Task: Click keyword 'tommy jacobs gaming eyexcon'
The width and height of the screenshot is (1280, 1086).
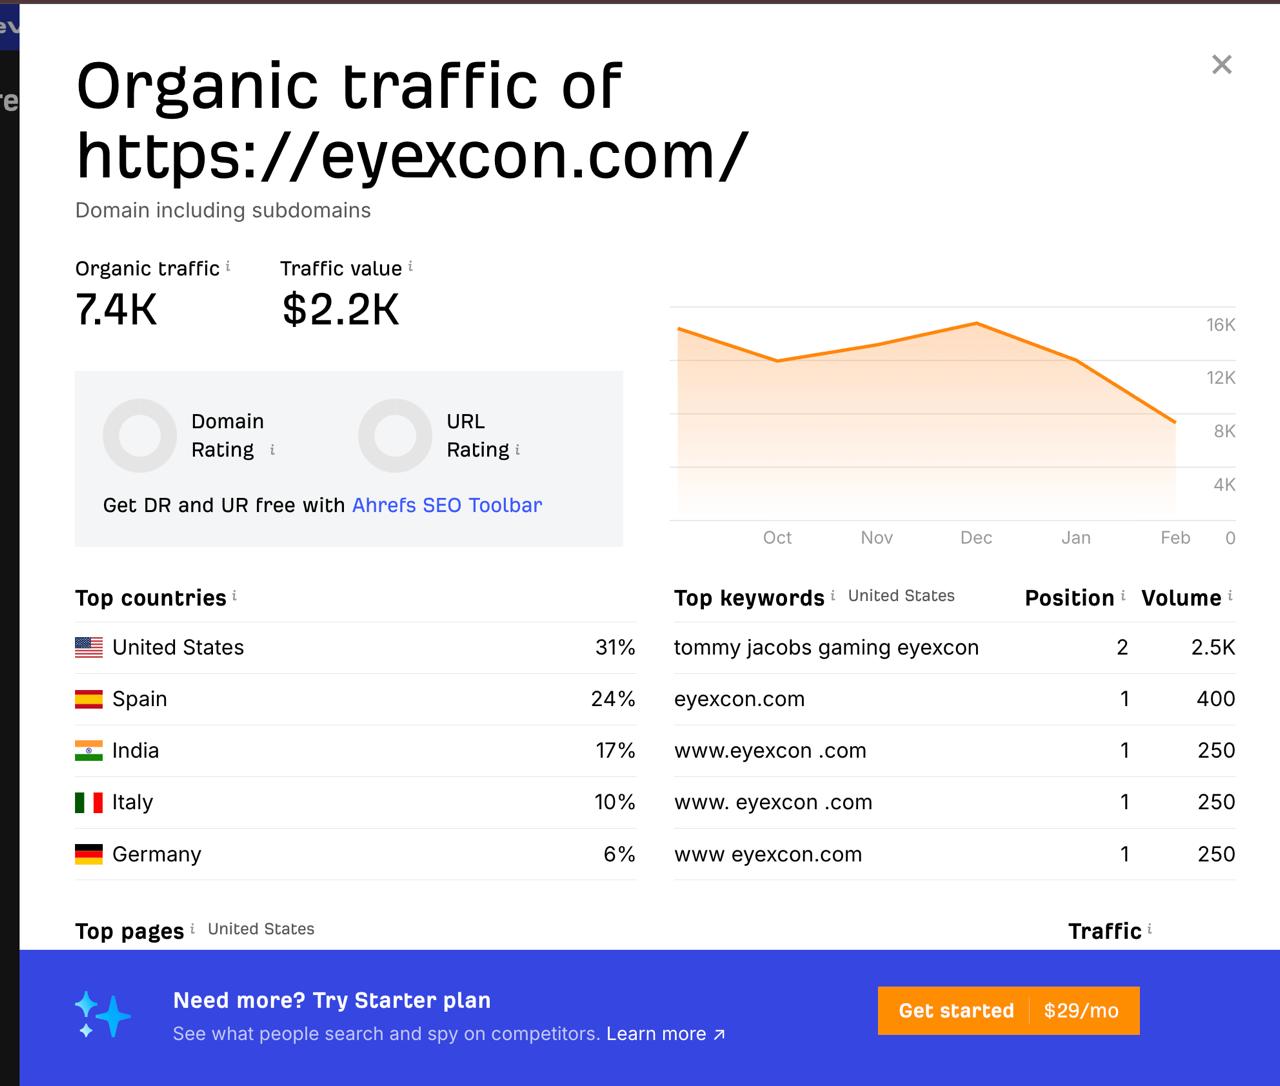Action: coord(826,648)
